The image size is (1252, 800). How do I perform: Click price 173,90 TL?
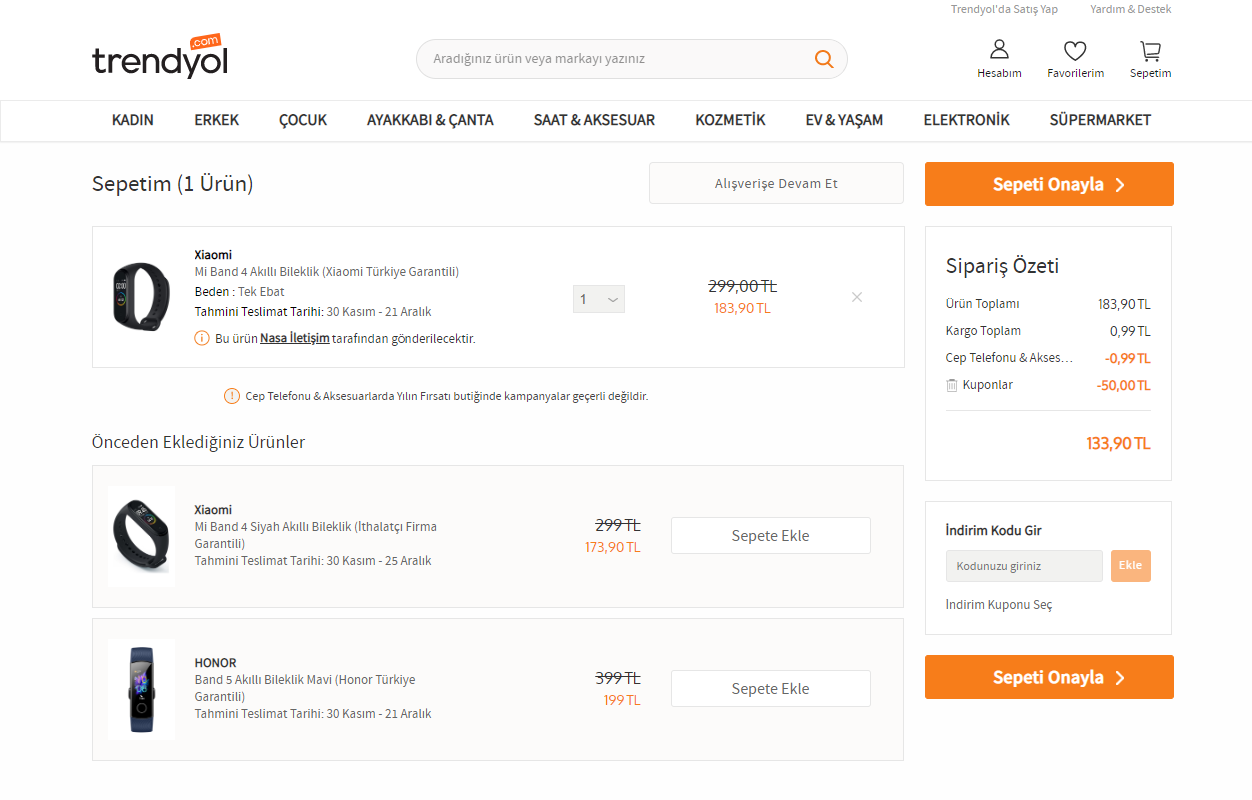613,547
